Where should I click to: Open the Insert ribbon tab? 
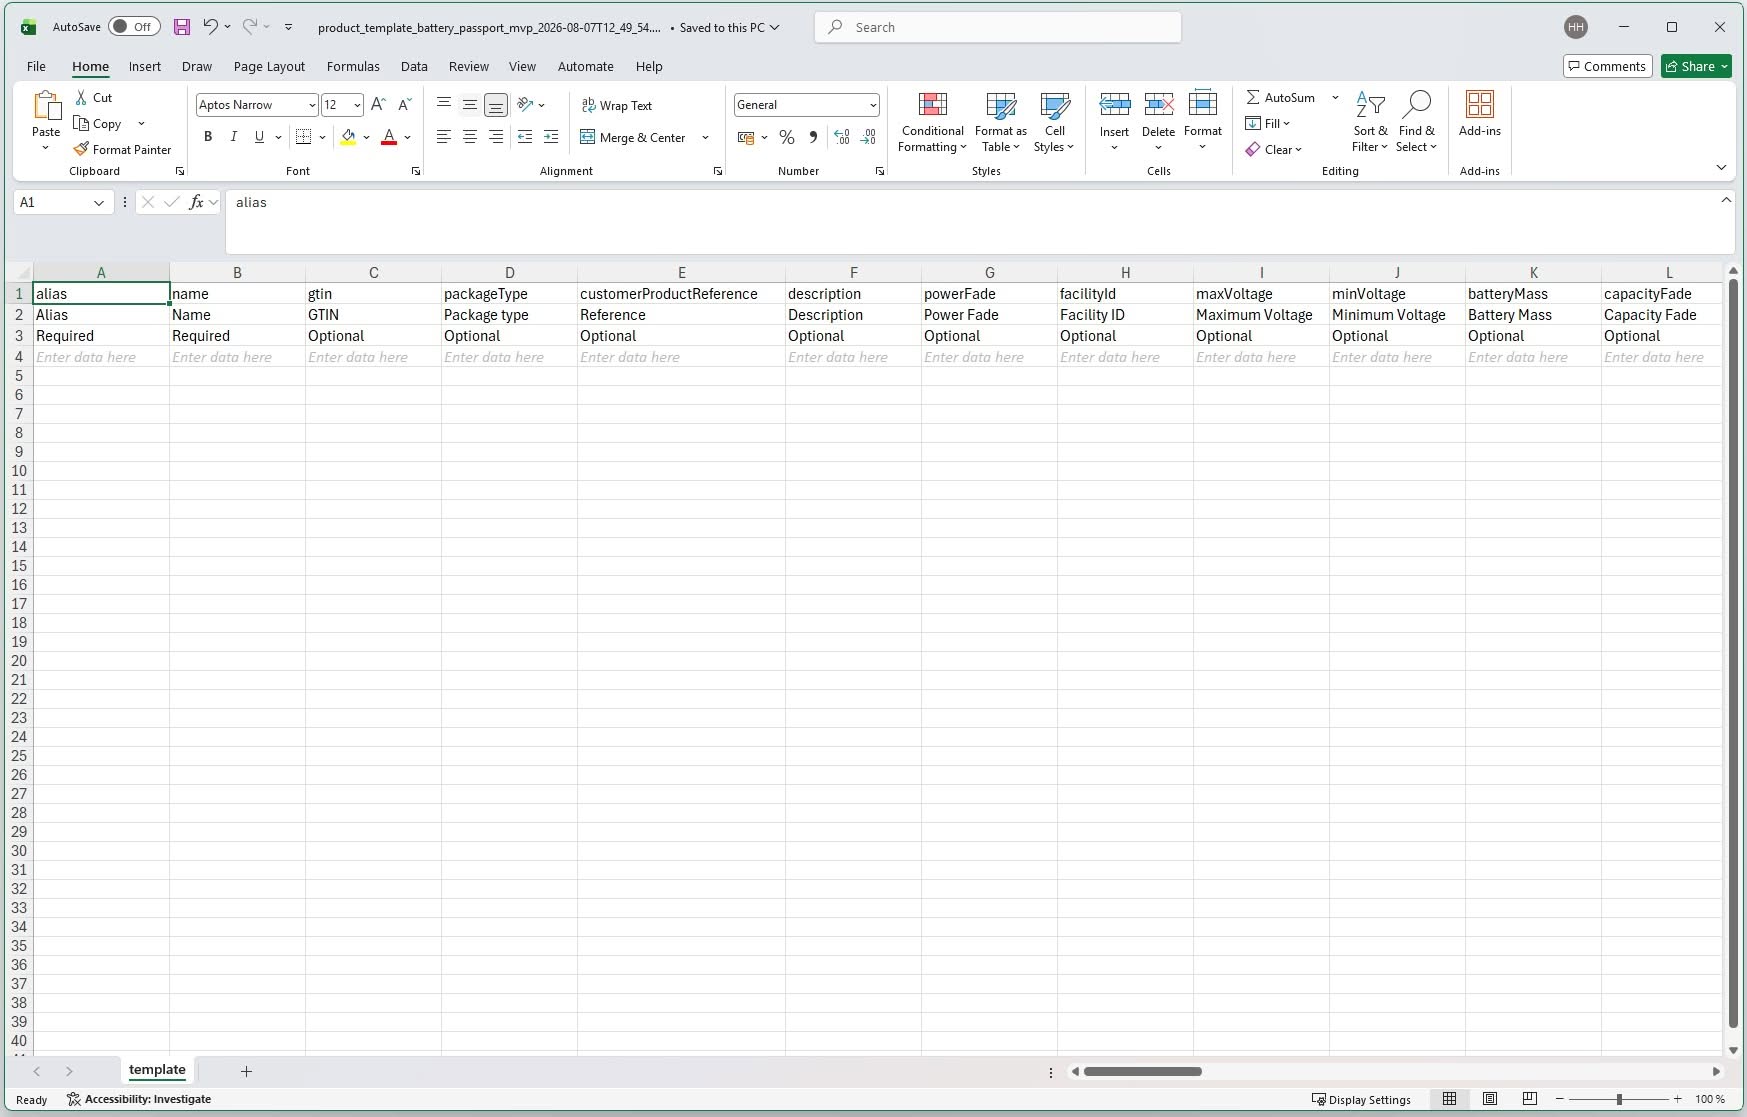[x=145, y=66]
